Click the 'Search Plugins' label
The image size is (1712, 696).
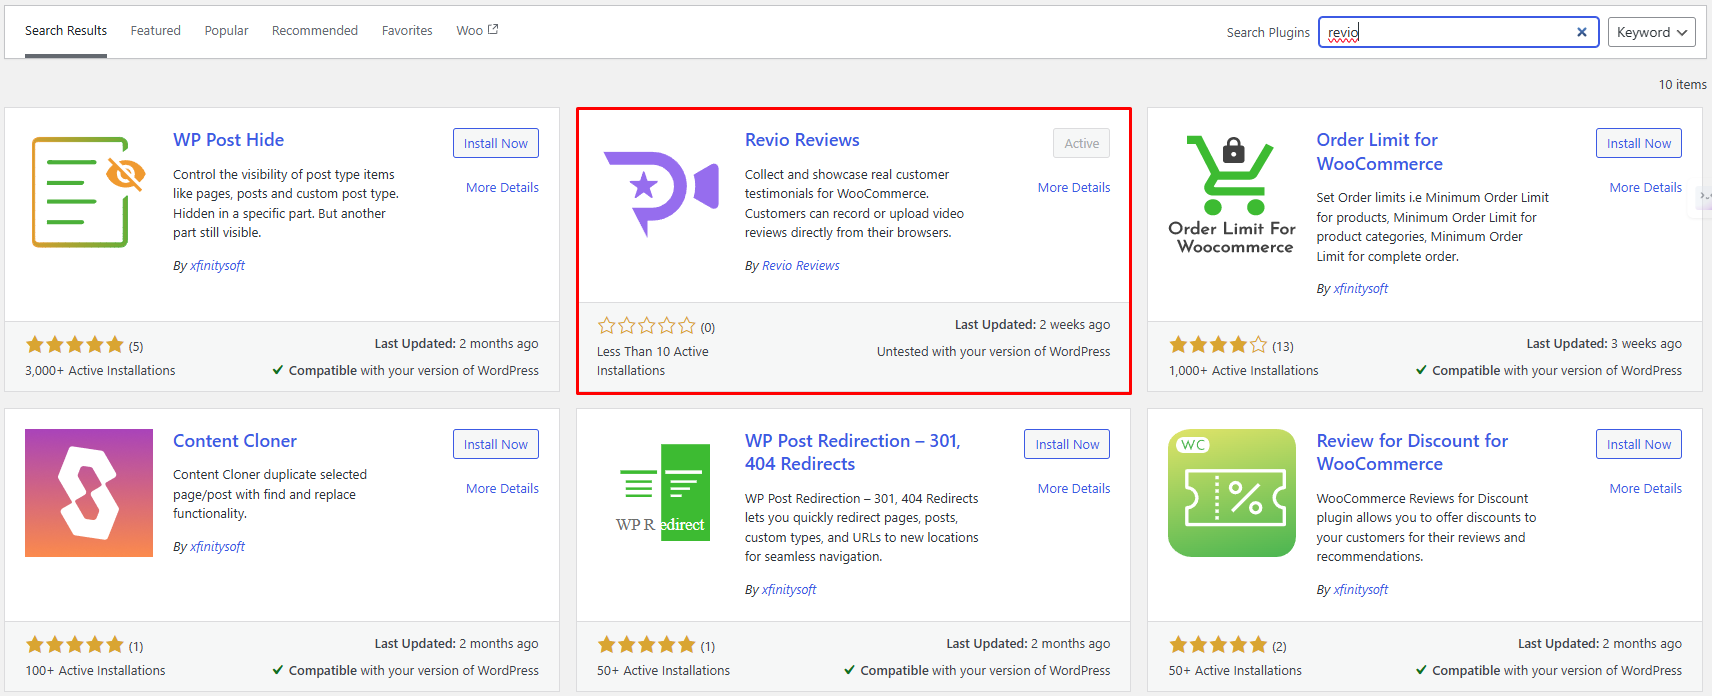[1268, 32]
